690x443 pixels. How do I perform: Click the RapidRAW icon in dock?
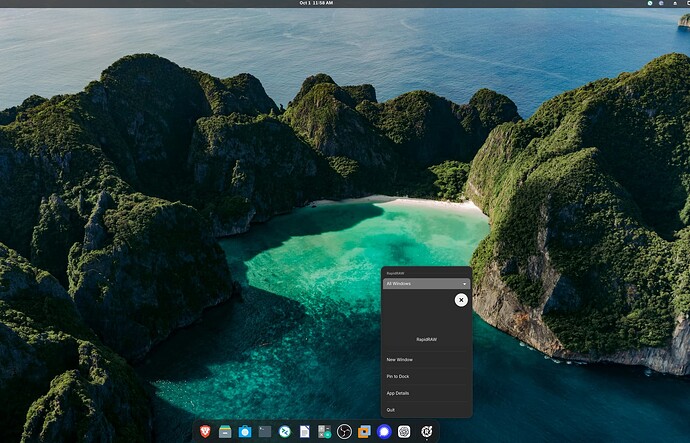(426, 432)
